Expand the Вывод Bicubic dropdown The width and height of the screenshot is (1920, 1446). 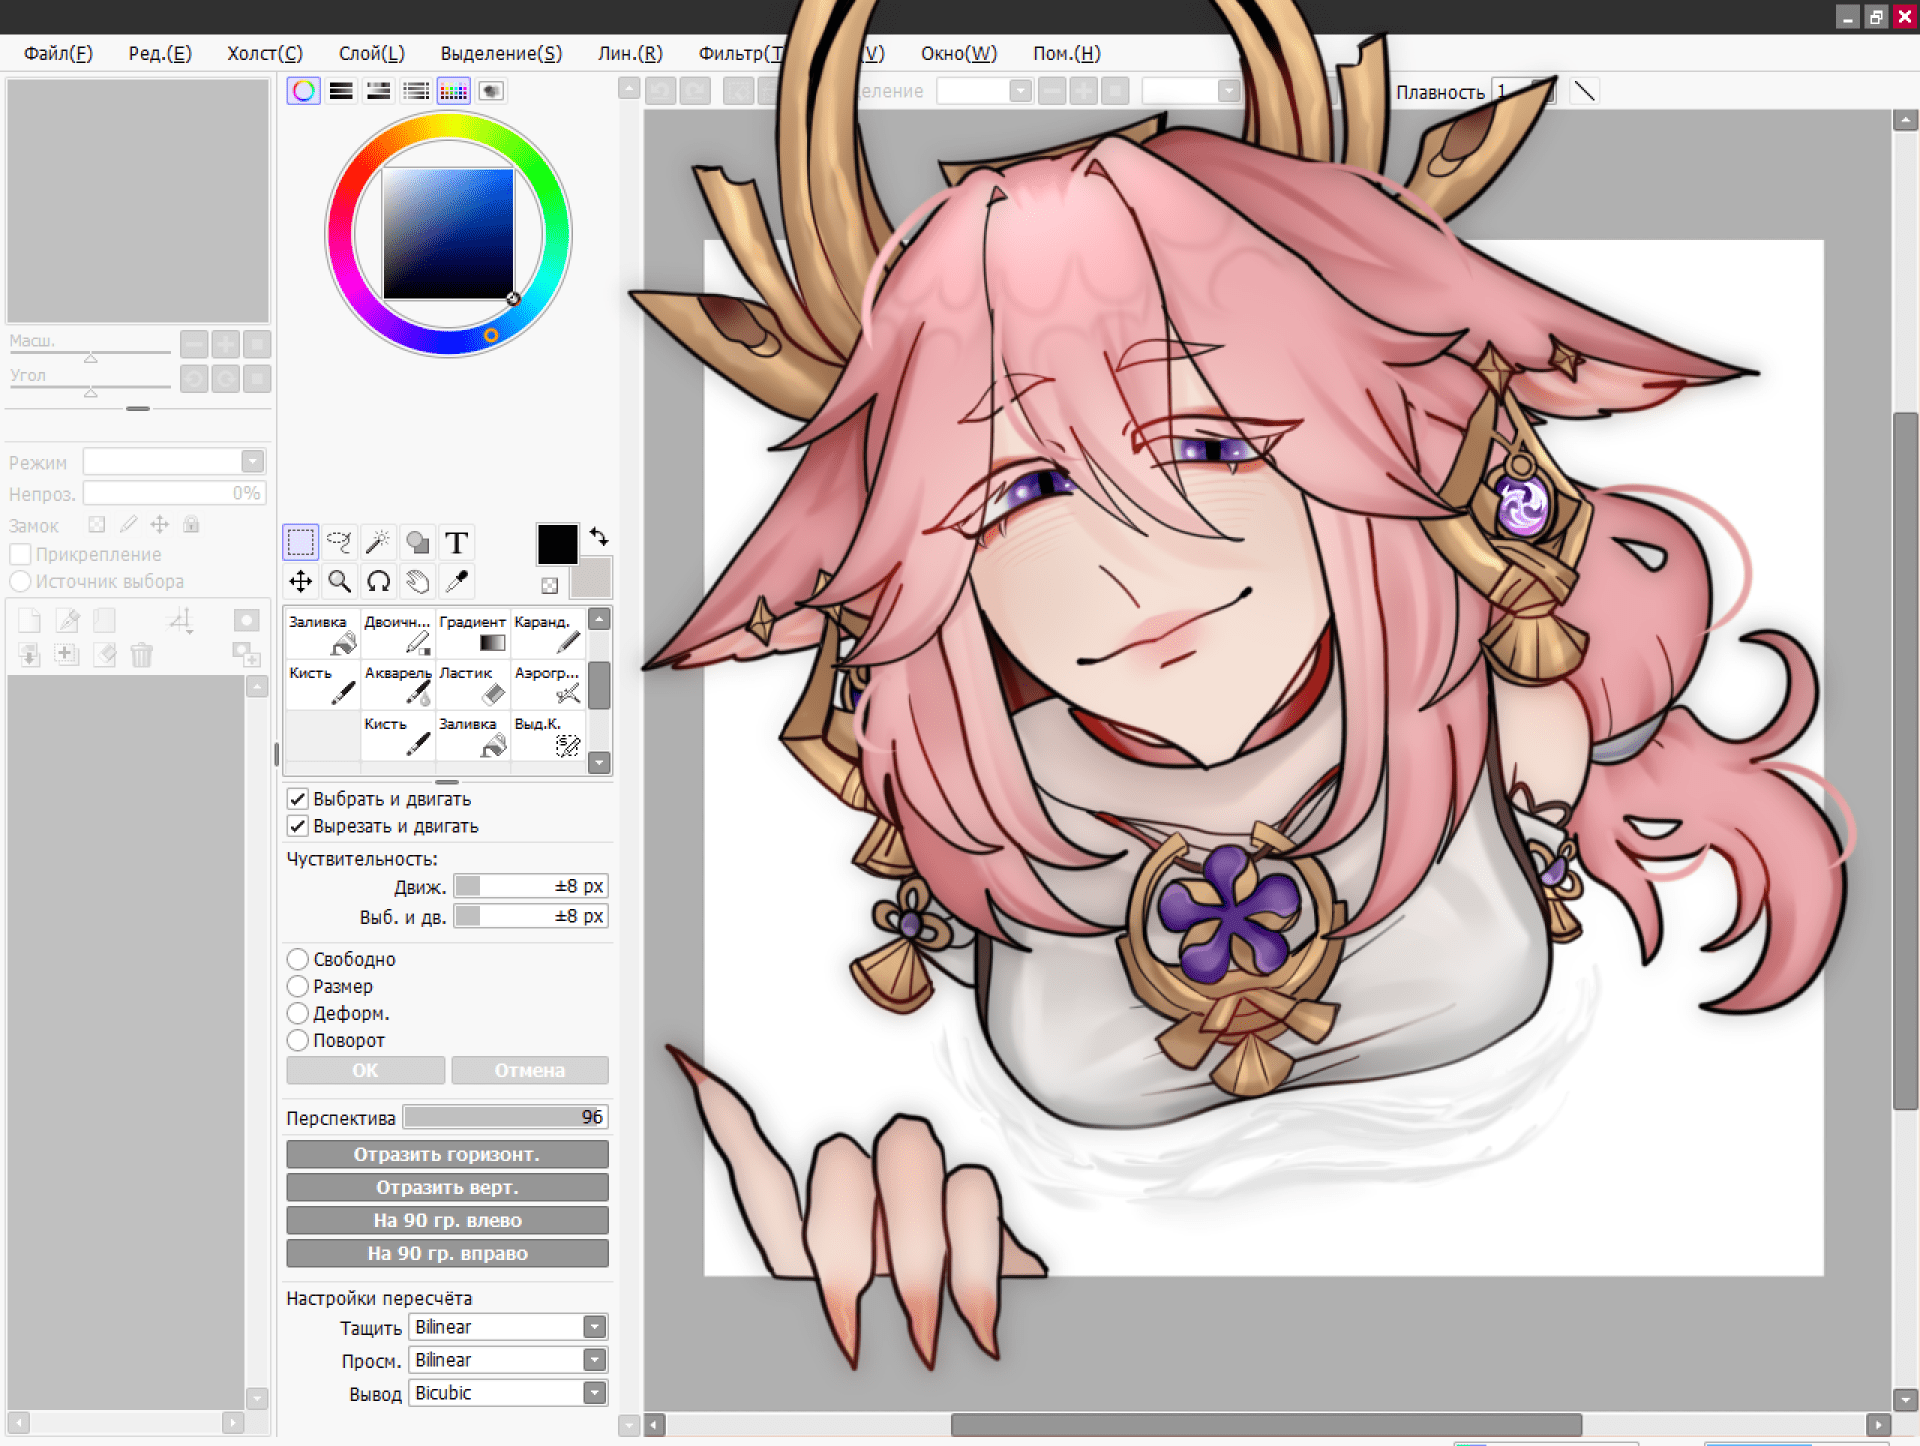[594, 1393]
